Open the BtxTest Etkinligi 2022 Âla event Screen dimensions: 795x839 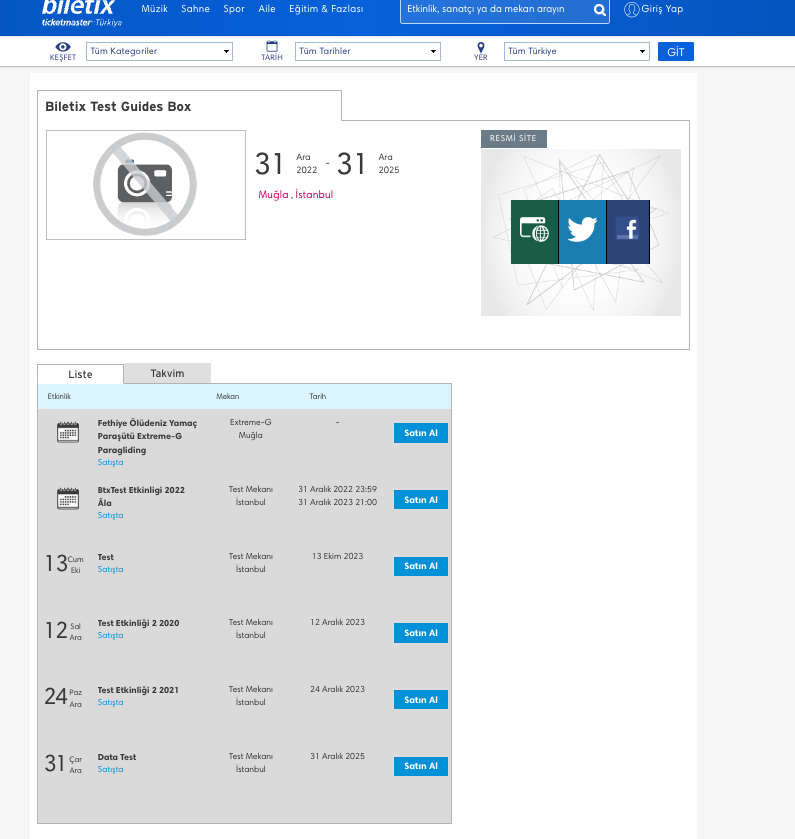click(141, 497)
